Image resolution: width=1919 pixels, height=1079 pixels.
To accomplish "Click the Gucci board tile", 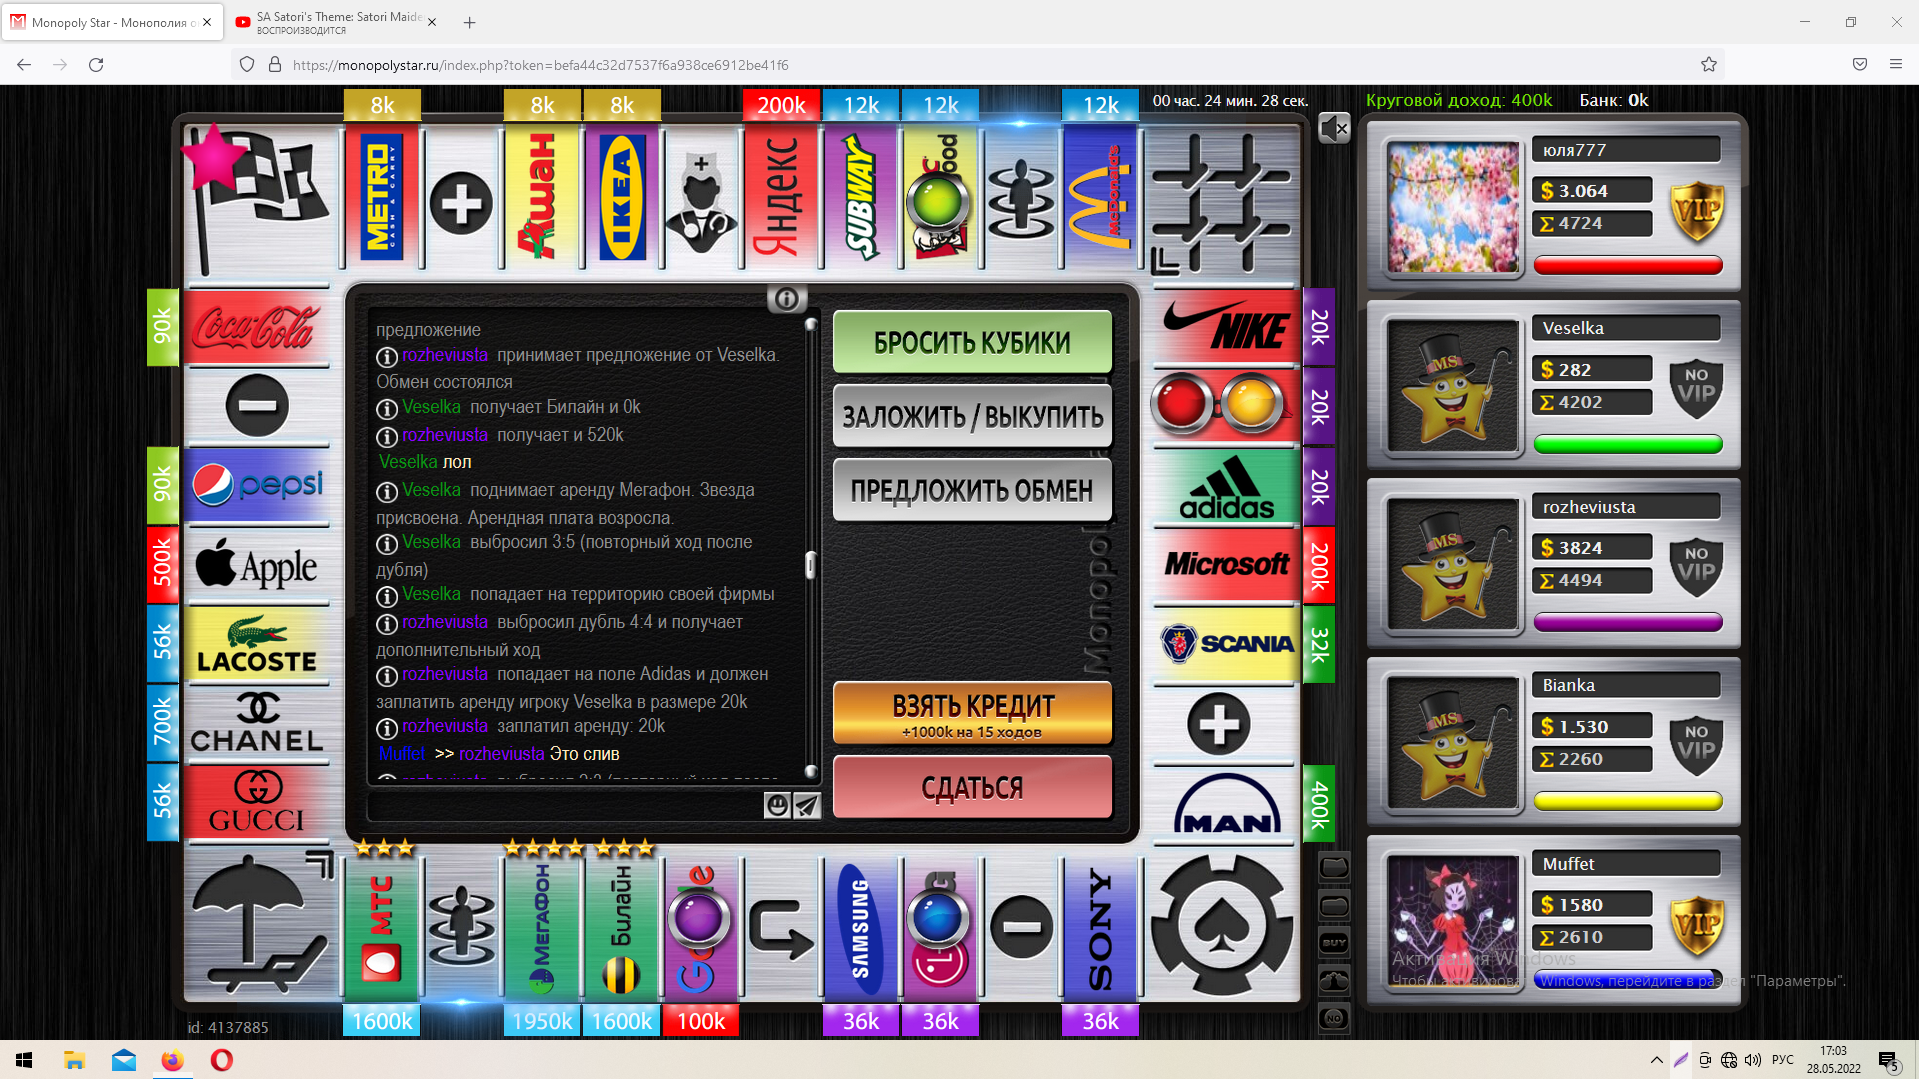I will point(256,803).
